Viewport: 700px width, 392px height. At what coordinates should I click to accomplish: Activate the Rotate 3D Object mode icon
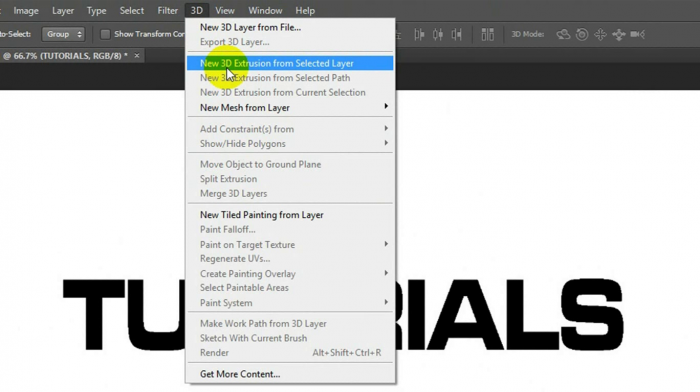(x=563, y=34)
